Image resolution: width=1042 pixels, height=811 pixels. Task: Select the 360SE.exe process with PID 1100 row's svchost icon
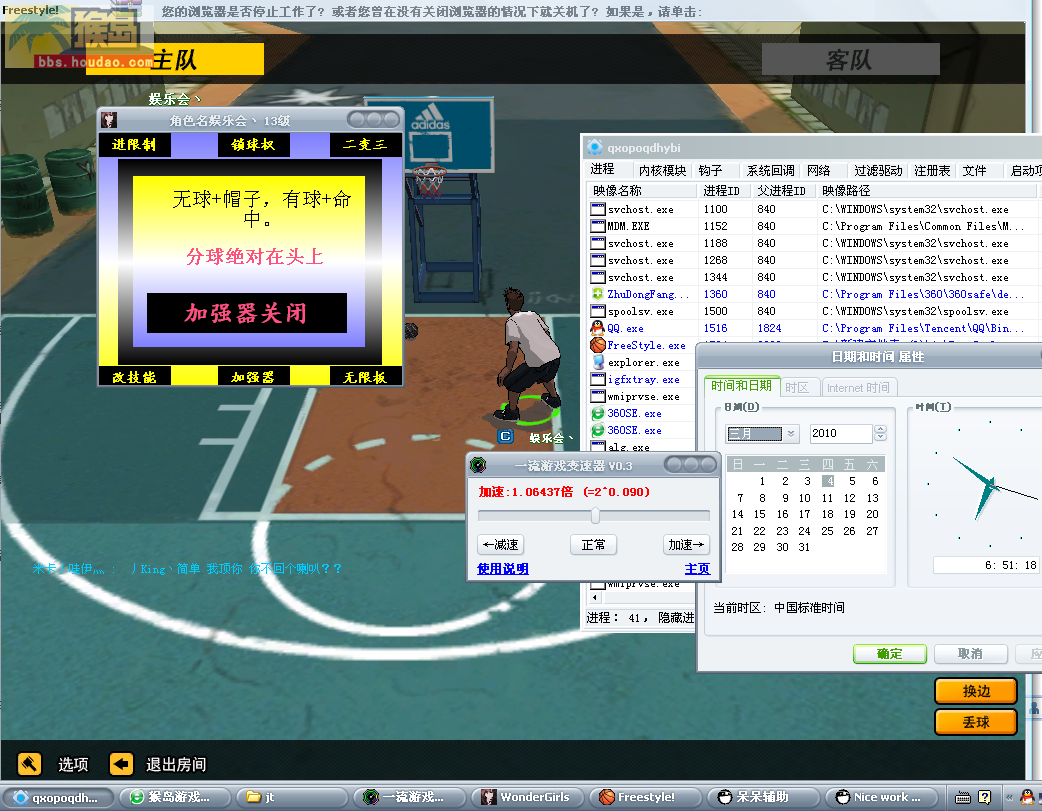click(597, 209)
